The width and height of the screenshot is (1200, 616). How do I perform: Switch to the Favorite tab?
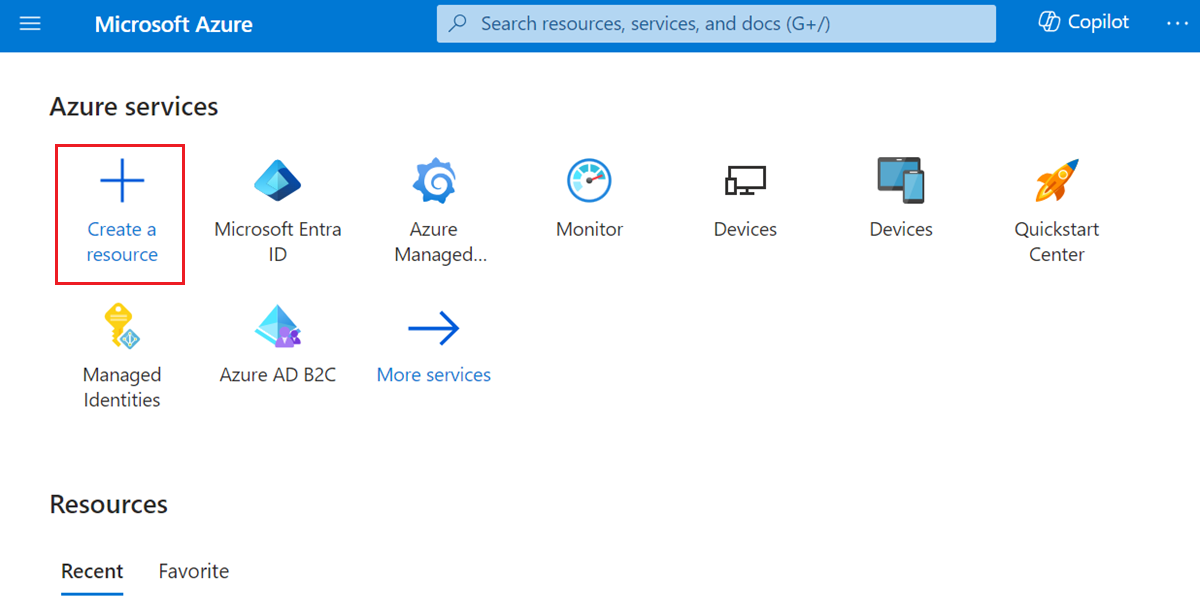pyautogui.click(x=194, y=571)
